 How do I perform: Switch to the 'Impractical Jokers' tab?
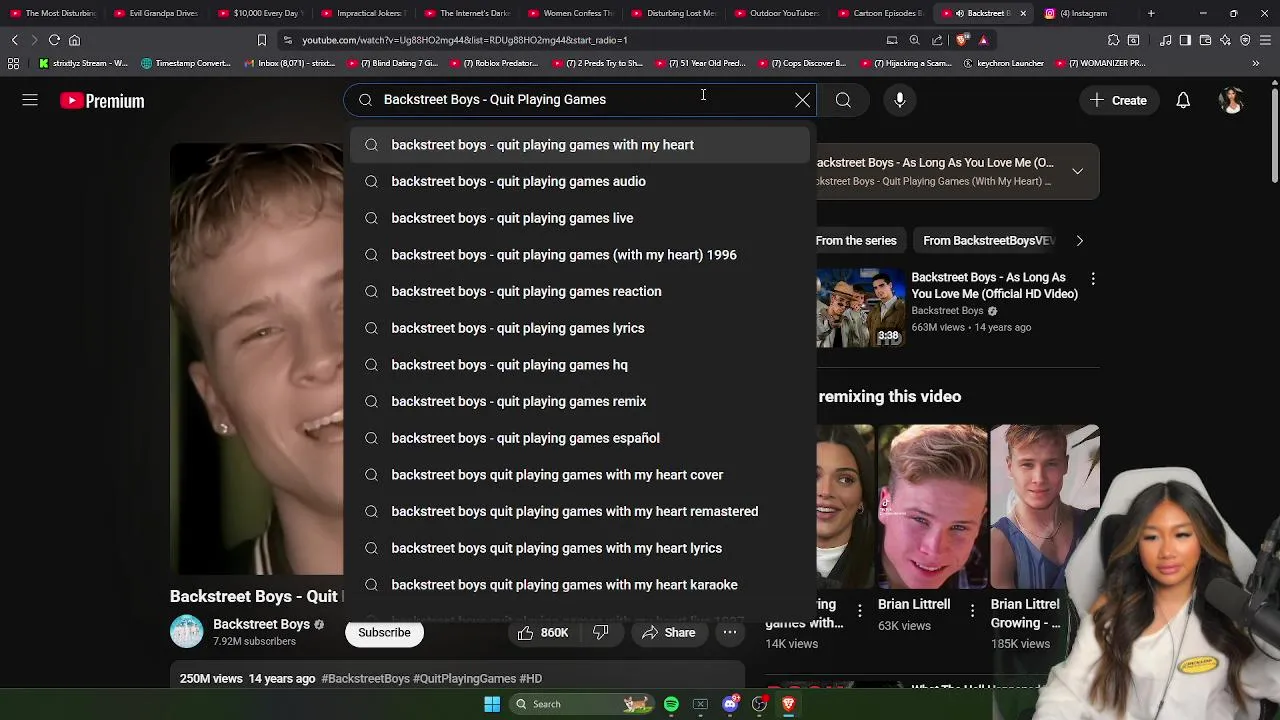pos(362,13)
